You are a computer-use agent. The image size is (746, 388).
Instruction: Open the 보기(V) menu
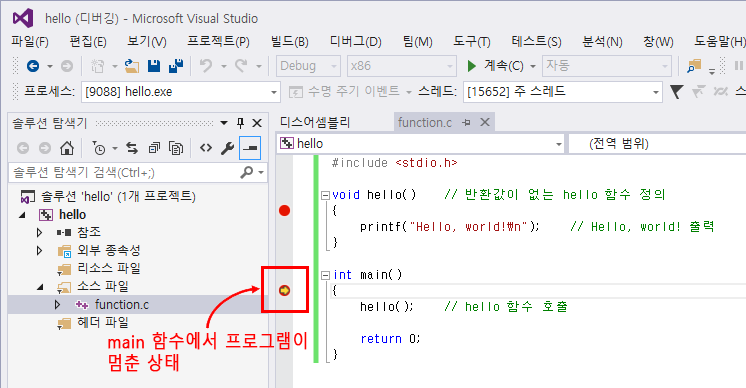(147, 42)
